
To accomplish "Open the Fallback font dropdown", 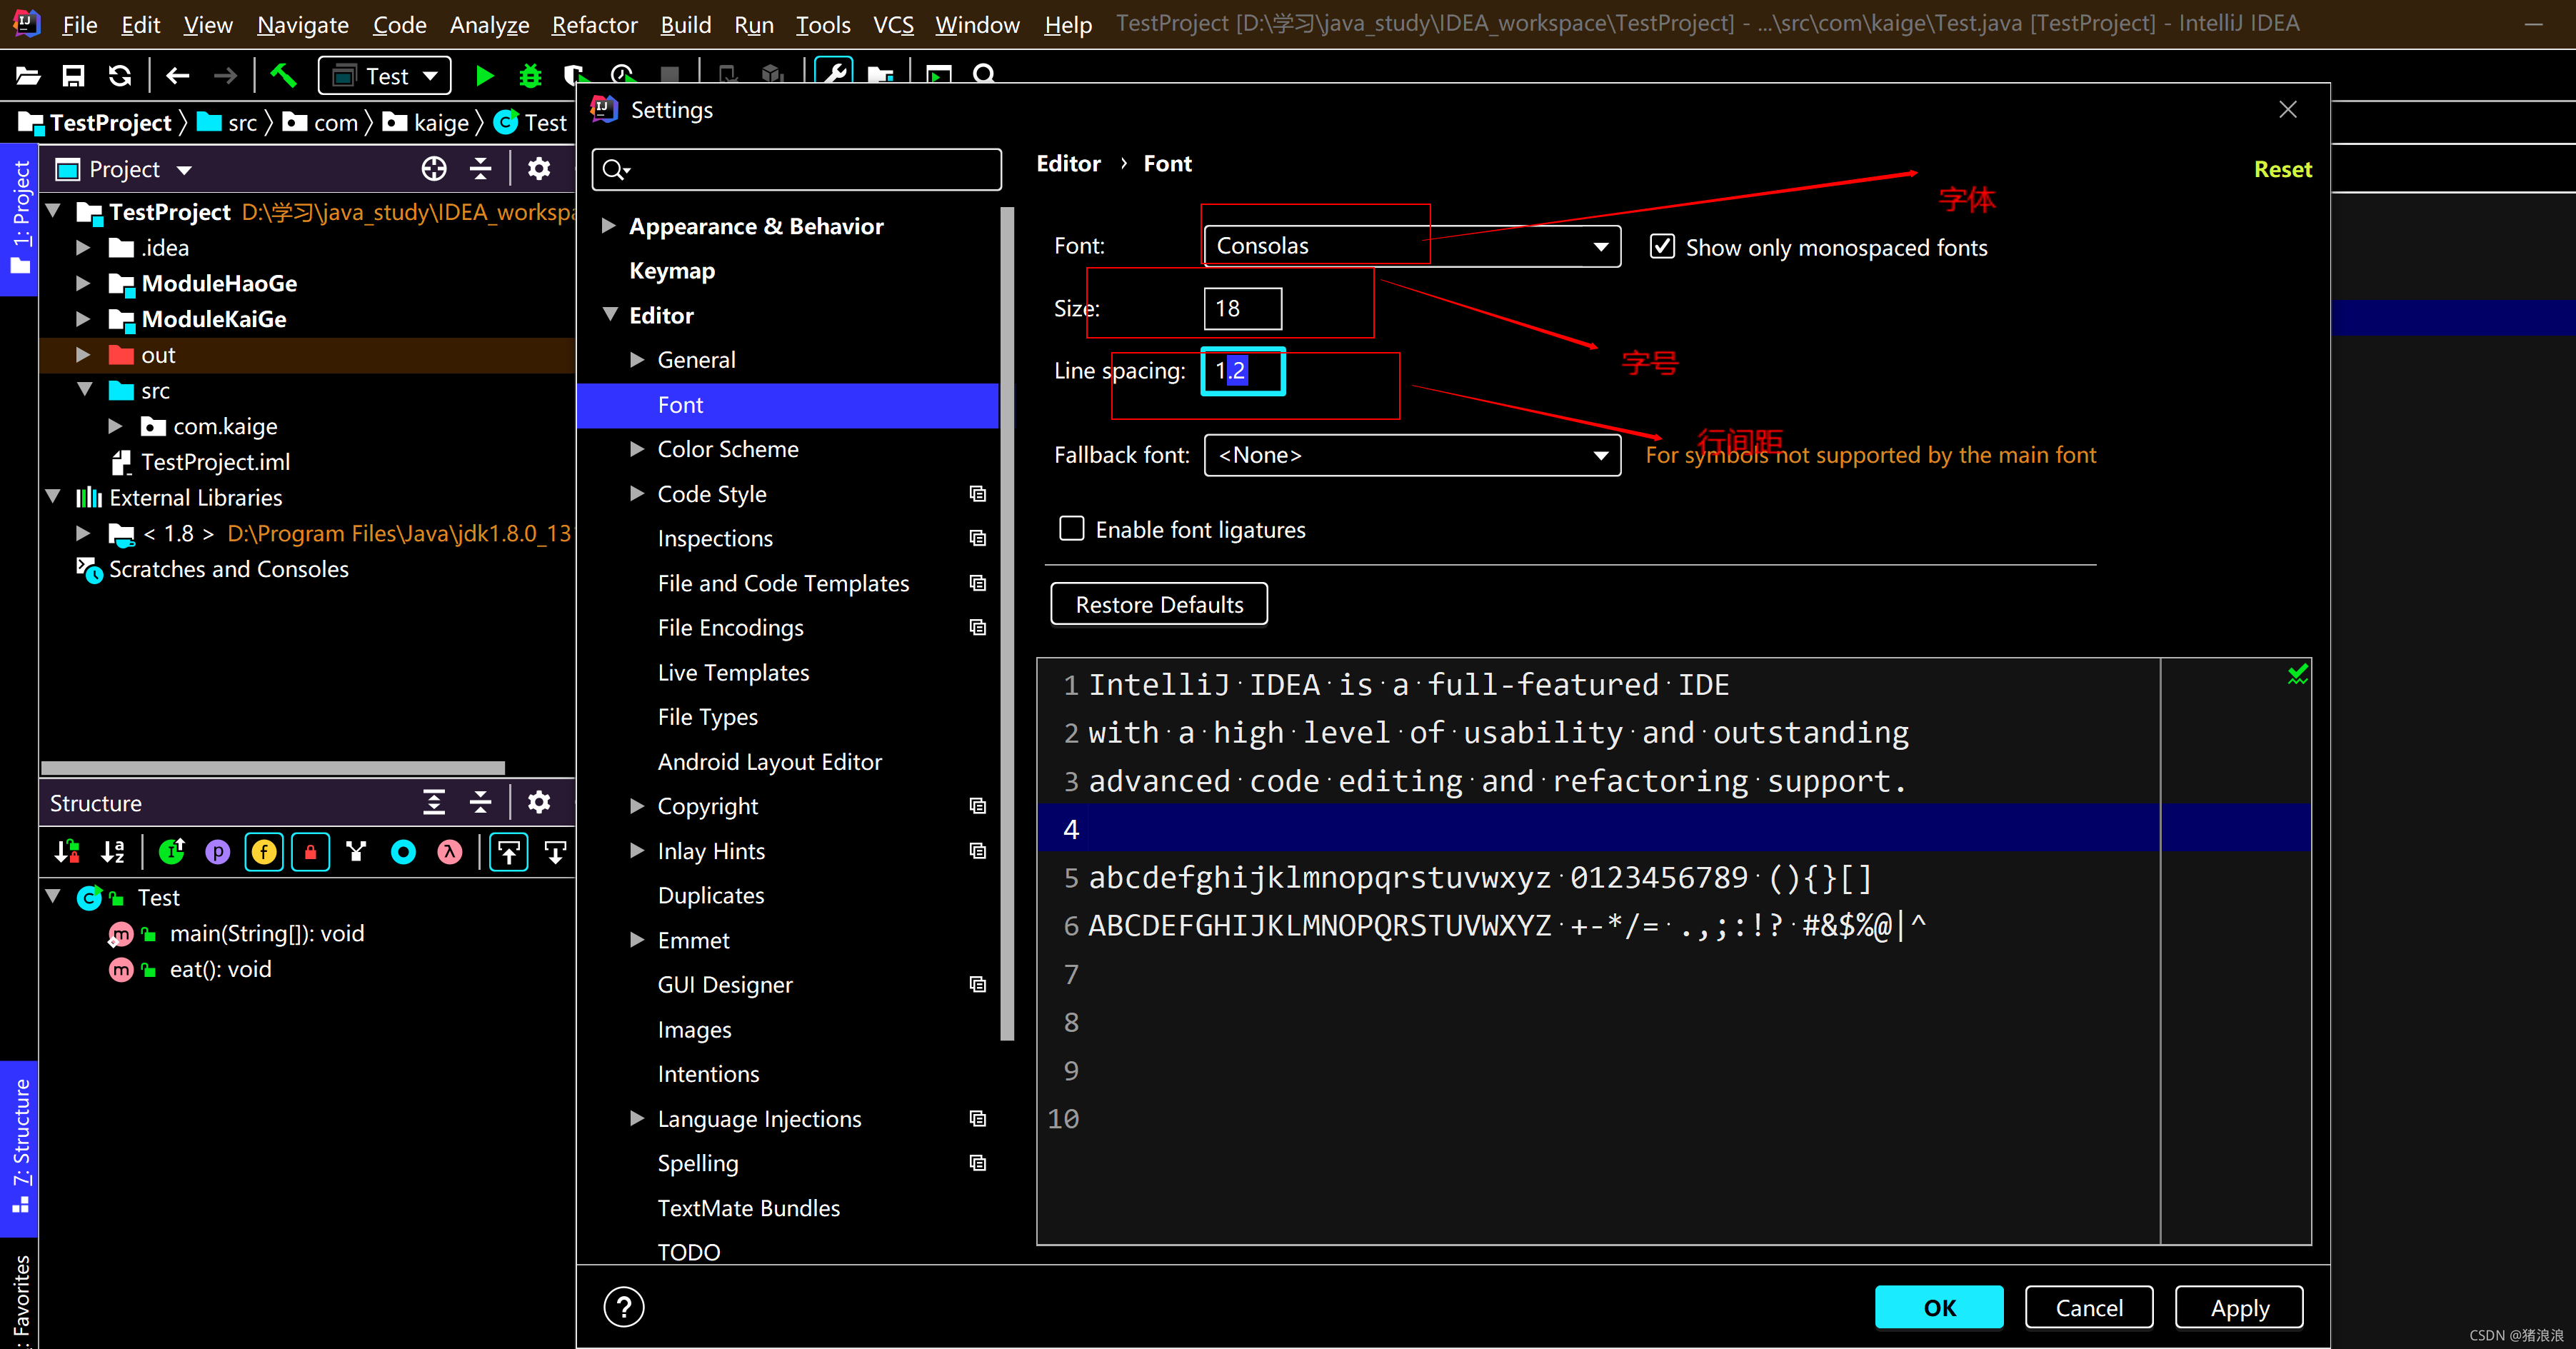I will [1412, 456].
